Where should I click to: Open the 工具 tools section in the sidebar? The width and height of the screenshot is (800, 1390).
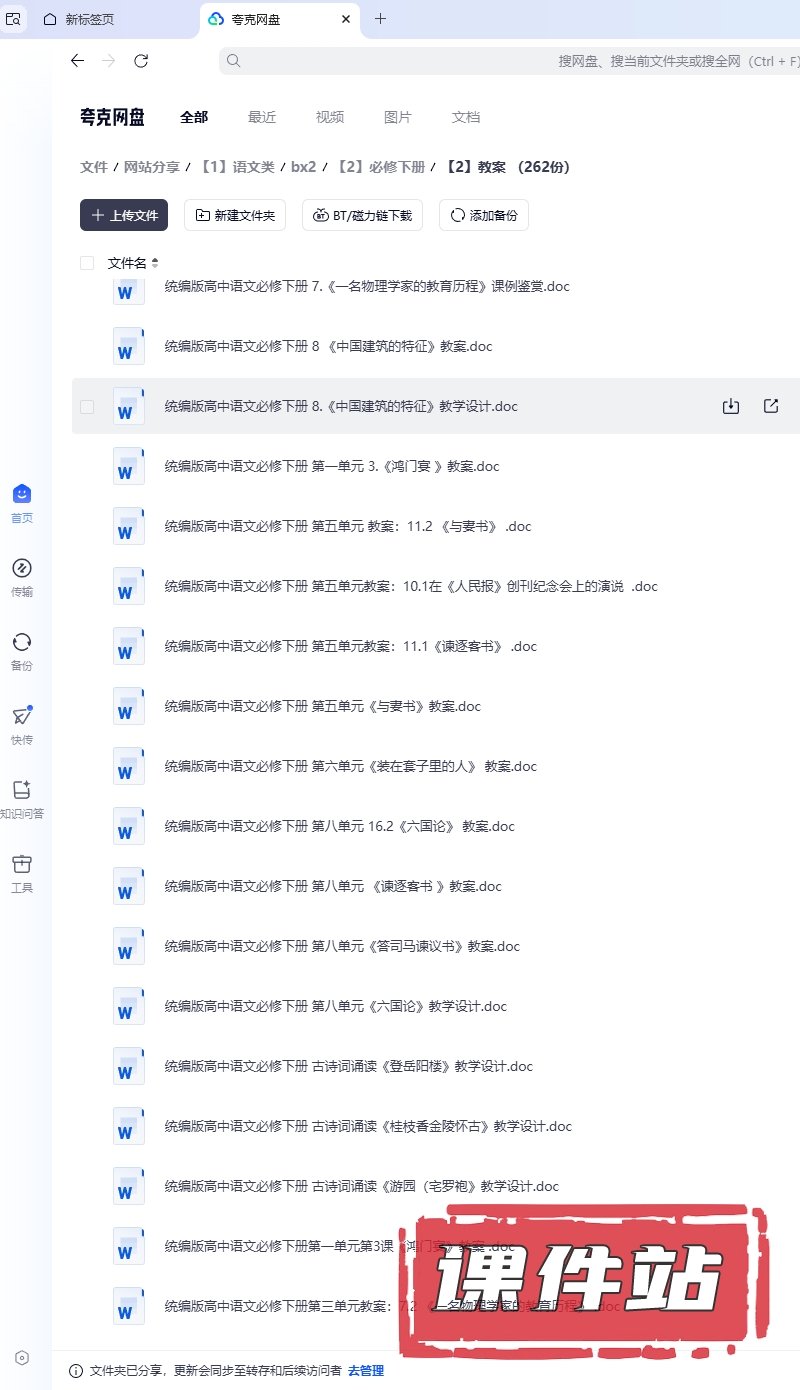coord(22,873)
